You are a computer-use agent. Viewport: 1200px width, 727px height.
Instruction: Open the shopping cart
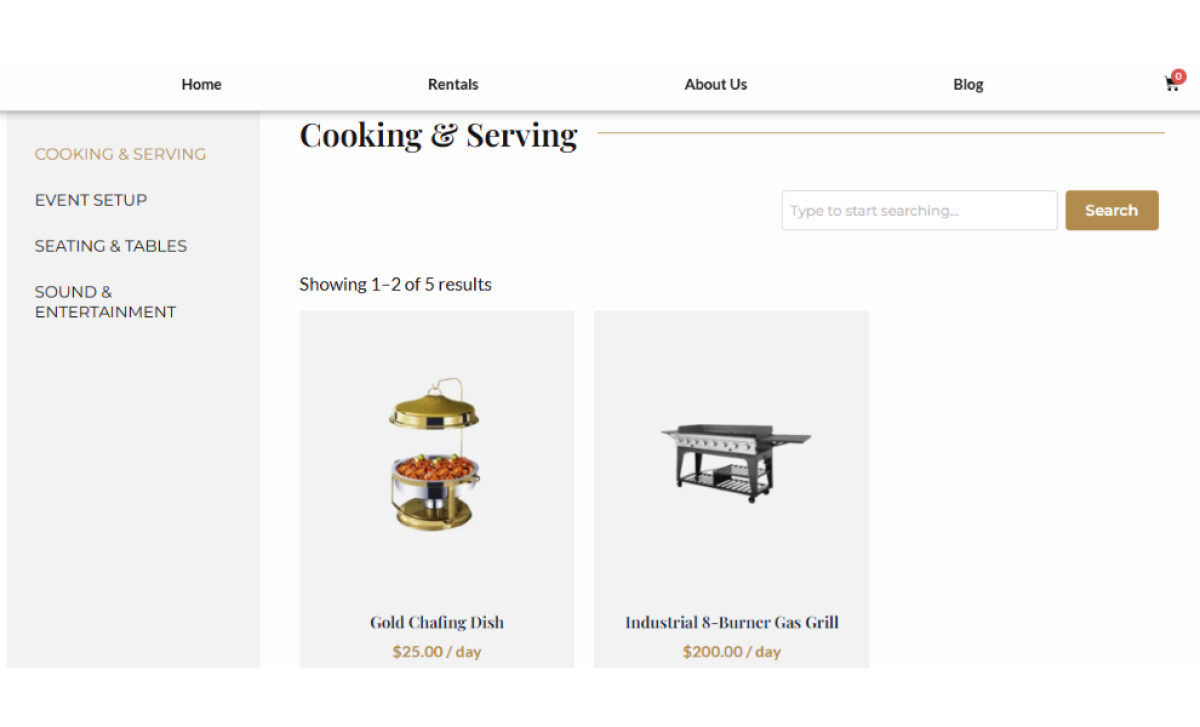coord(1171,85)
